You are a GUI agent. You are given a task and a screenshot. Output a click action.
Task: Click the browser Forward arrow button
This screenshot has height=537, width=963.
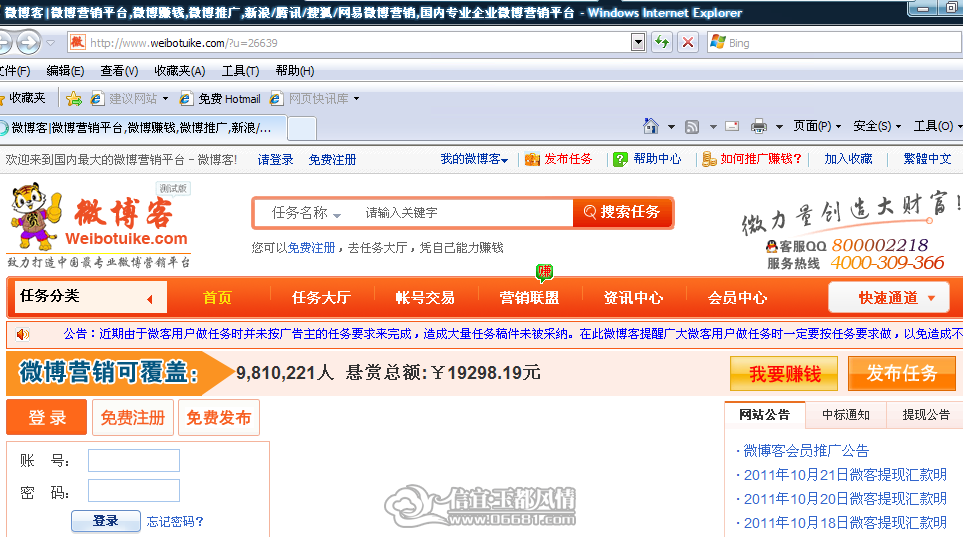coord(28,43)
